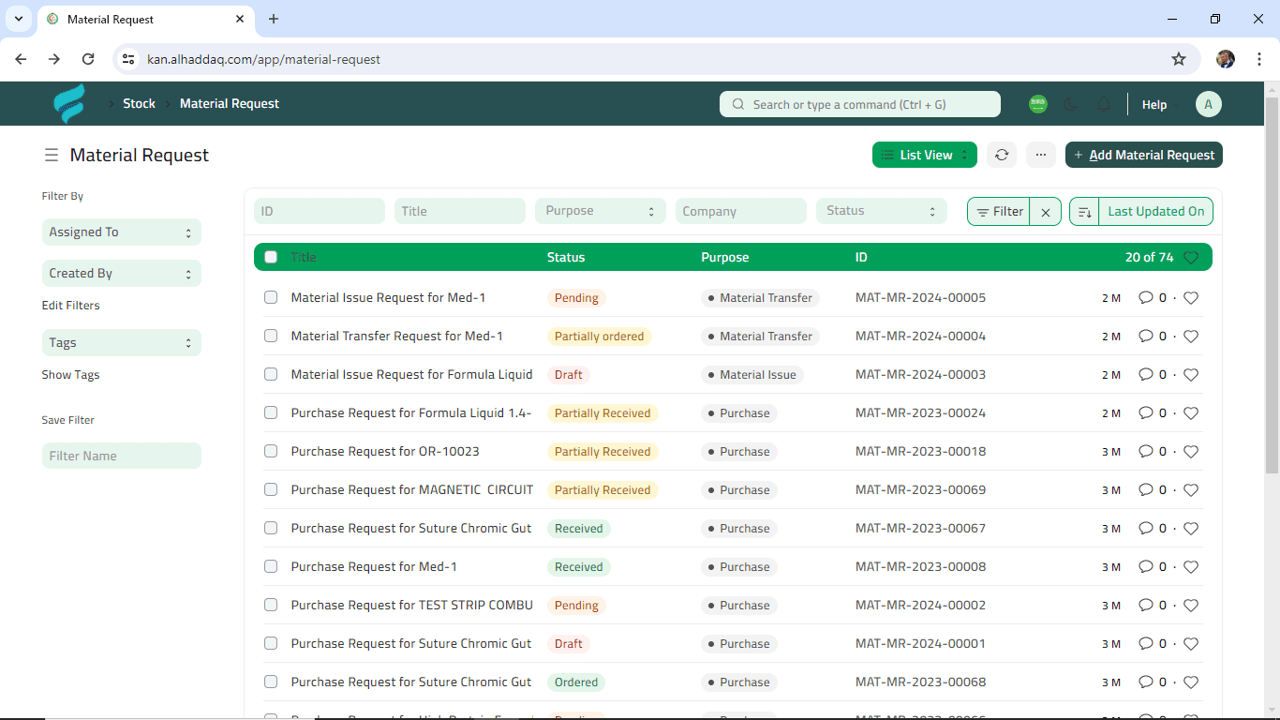Screen dimensions: 1280x720
Task: Click the Filter Name input
Action: pos(121,456)
